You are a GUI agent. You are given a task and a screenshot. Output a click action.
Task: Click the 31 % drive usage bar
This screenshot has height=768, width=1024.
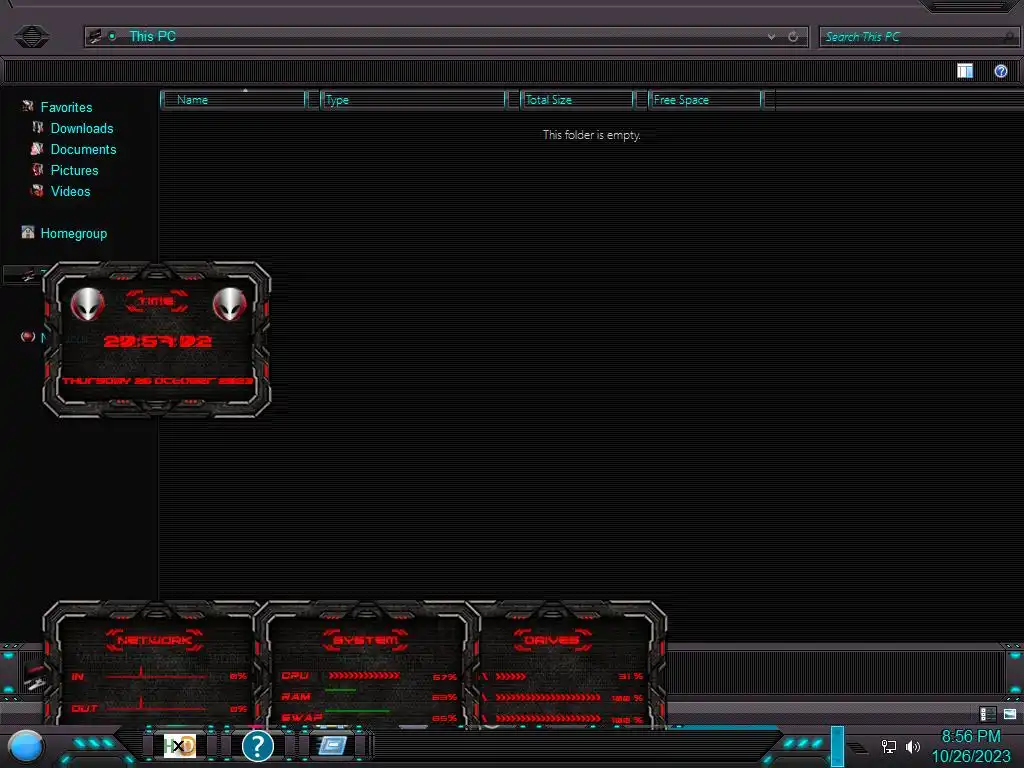511,677
